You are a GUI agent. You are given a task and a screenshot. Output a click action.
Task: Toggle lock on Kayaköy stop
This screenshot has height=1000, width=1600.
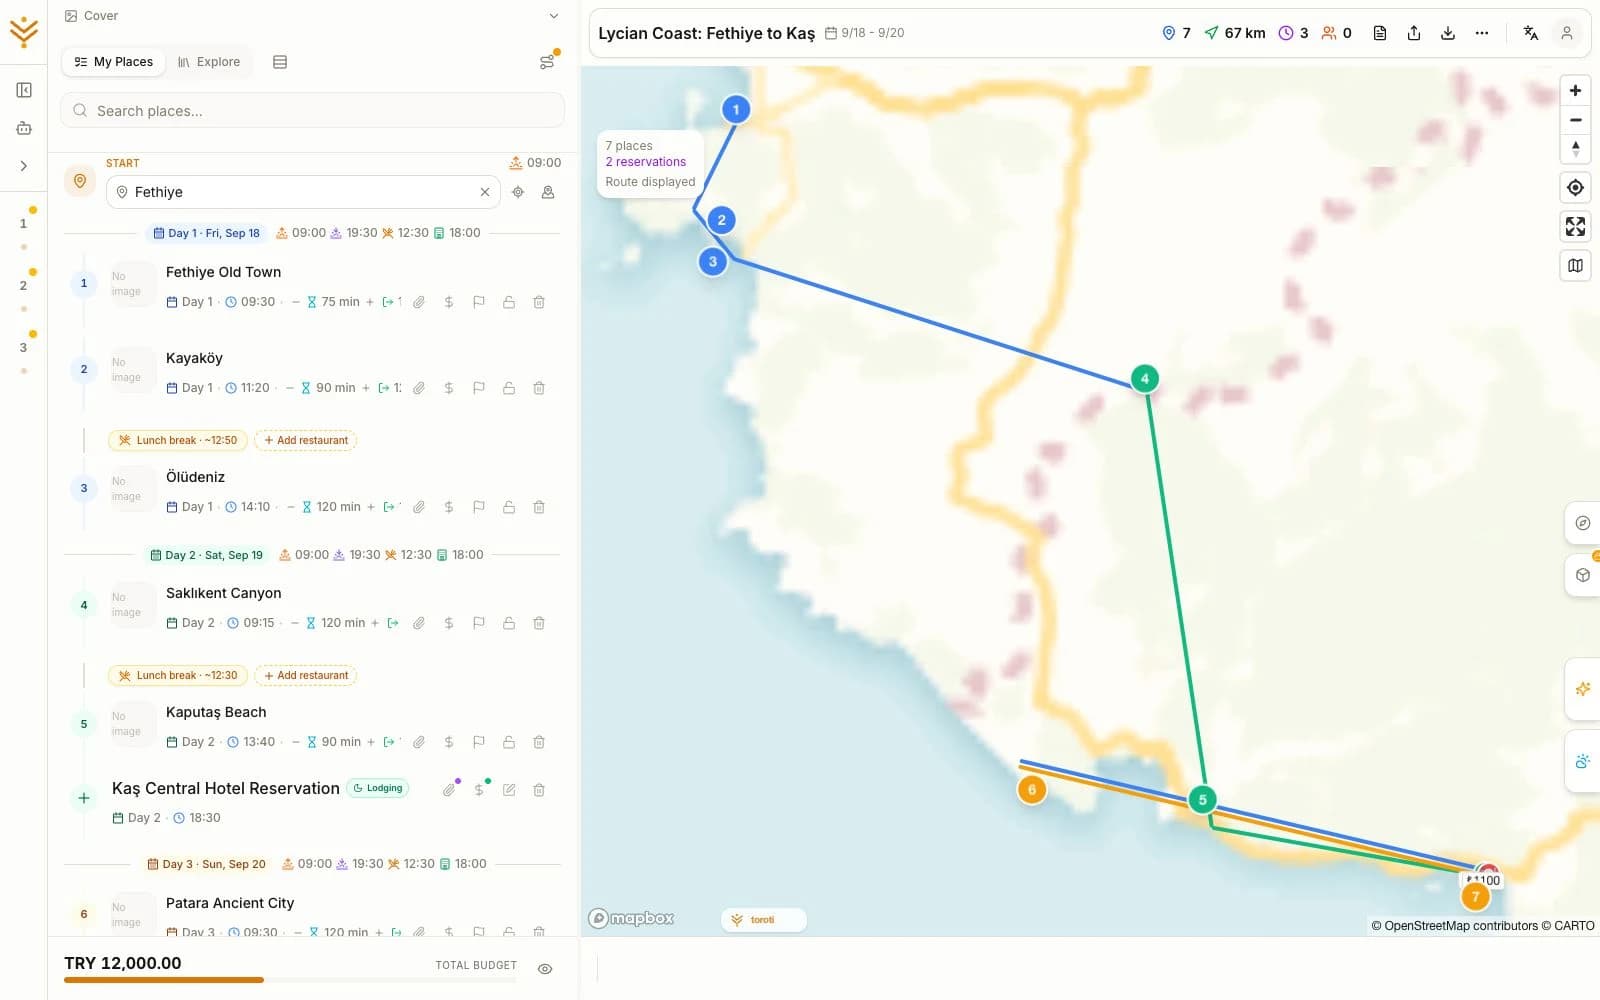[509, 388]
